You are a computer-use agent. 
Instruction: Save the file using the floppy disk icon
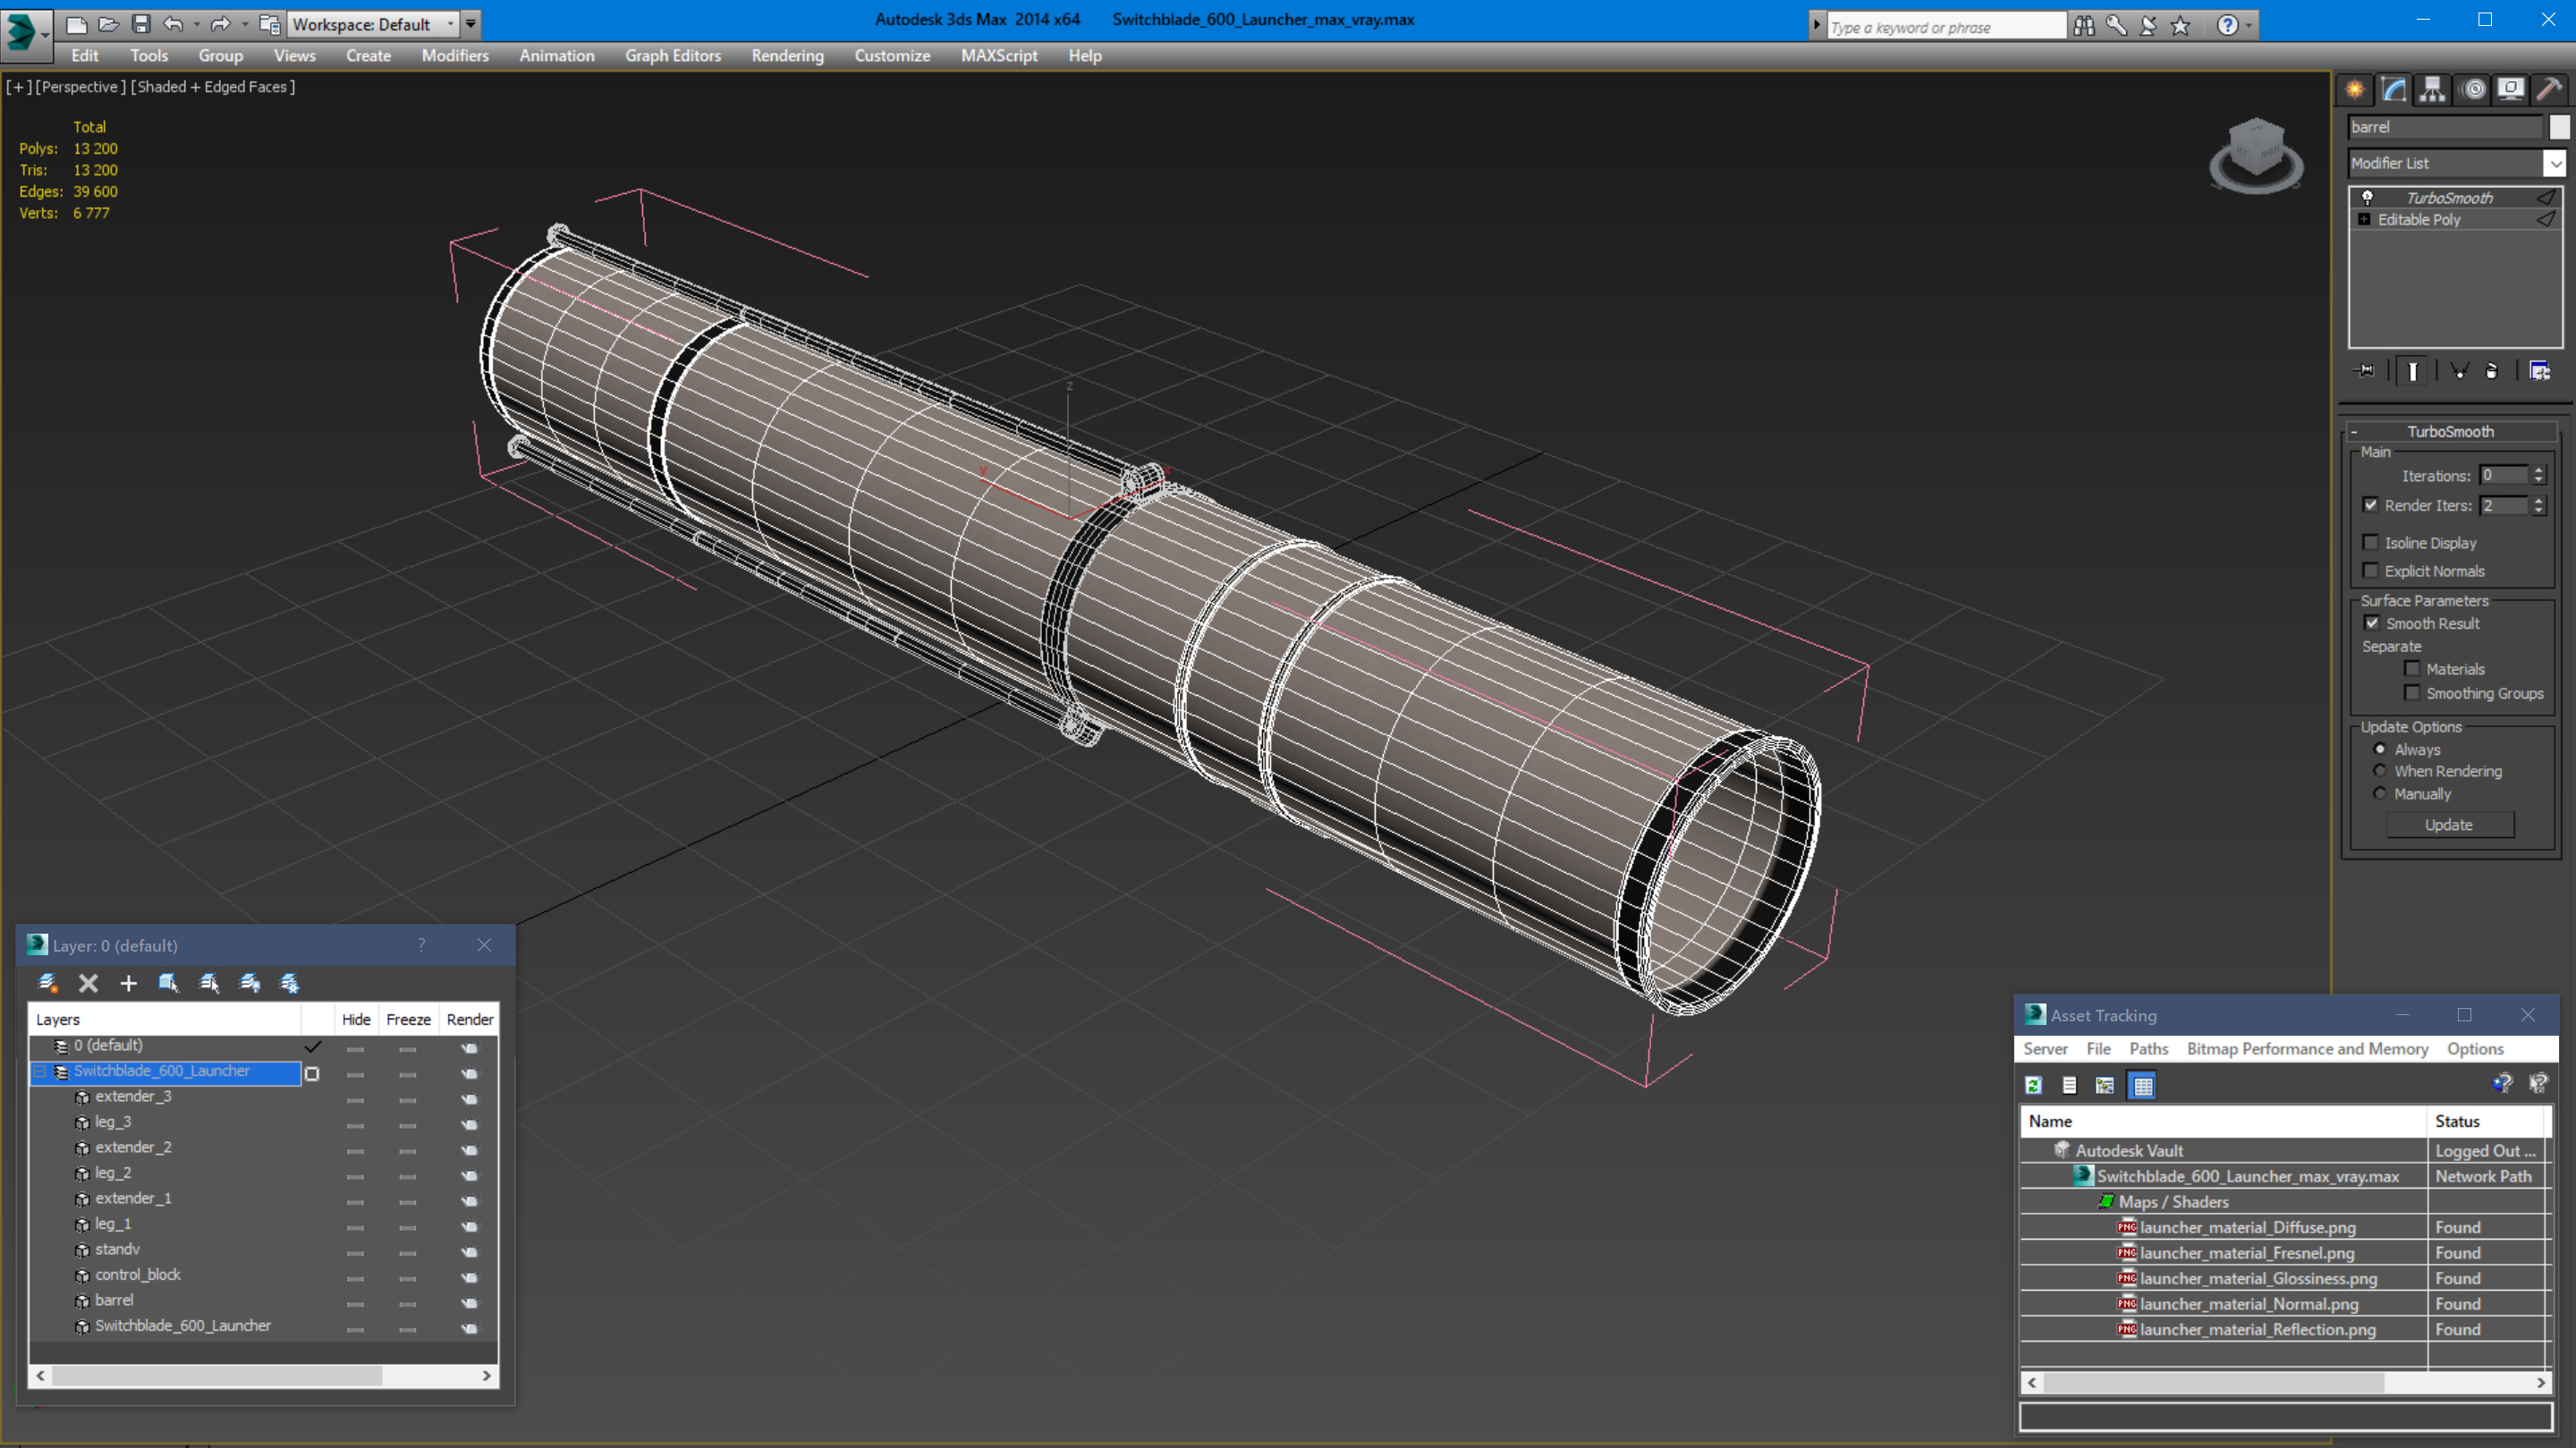(x=141, y=24)
